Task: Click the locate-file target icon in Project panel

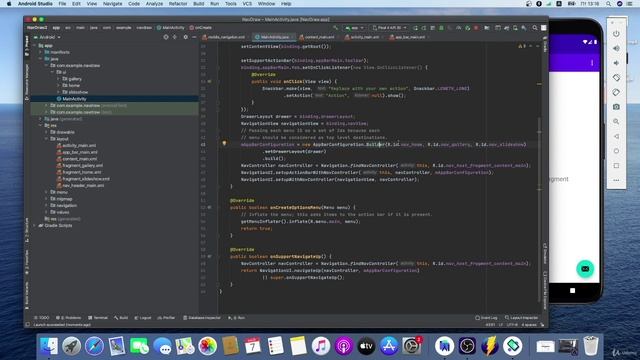Action: pyautogui.click(x=166, y=37)
